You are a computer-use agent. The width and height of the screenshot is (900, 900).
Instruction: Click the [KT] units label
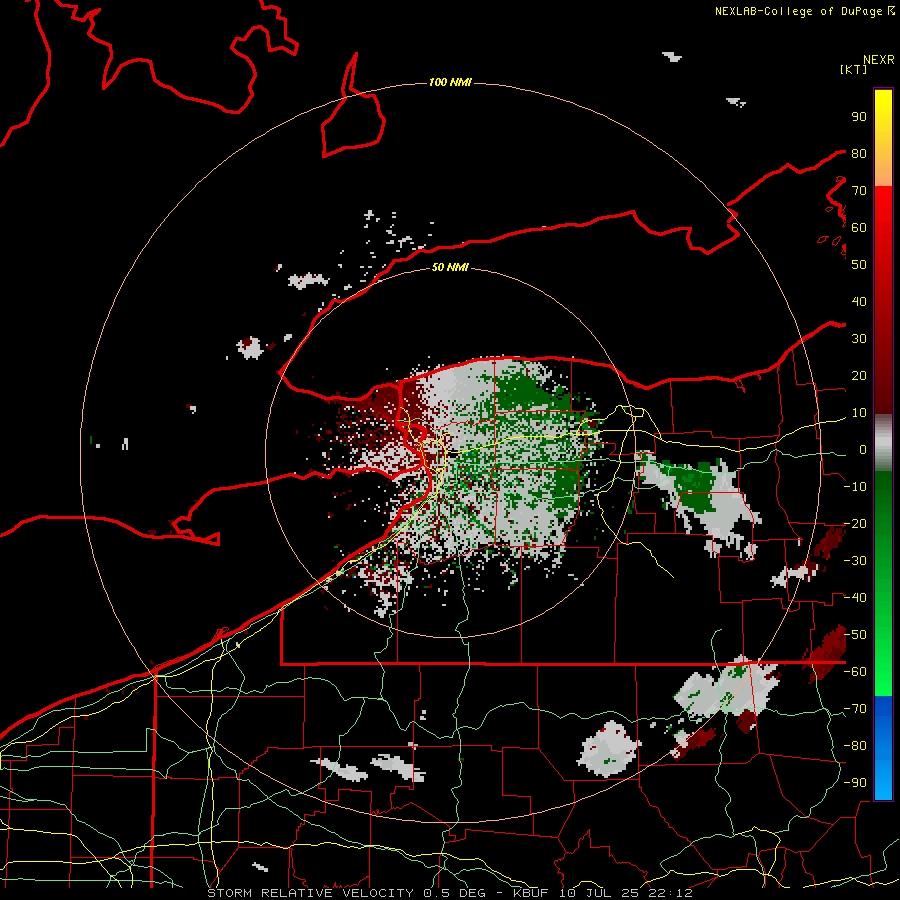pos(853,69)
